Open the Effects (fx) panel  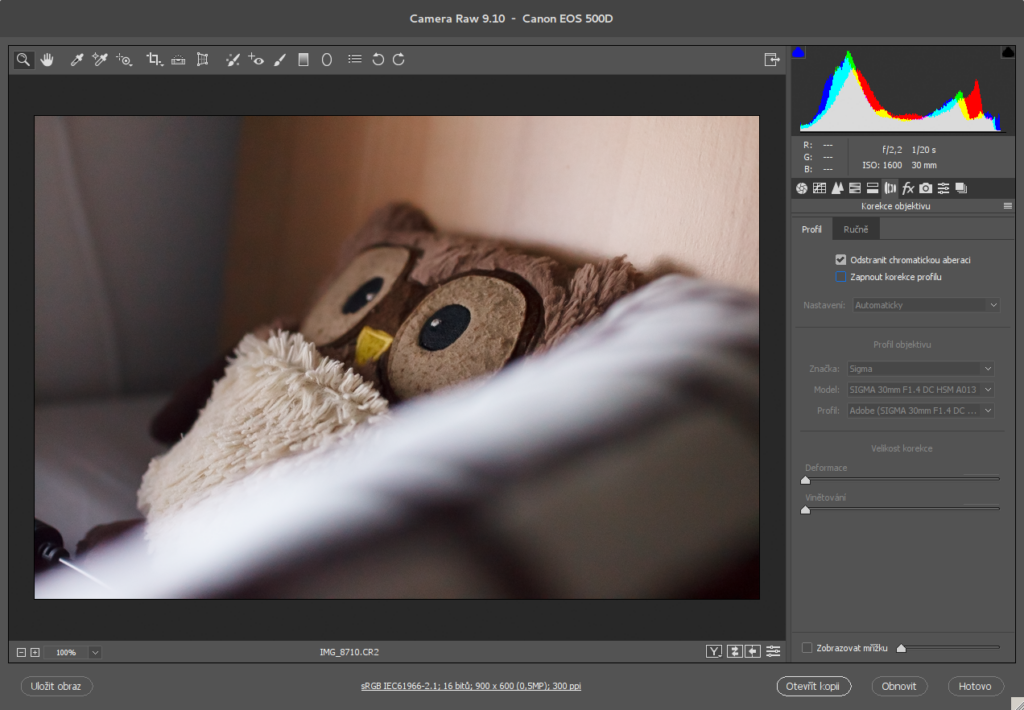(x=906, y=187)
